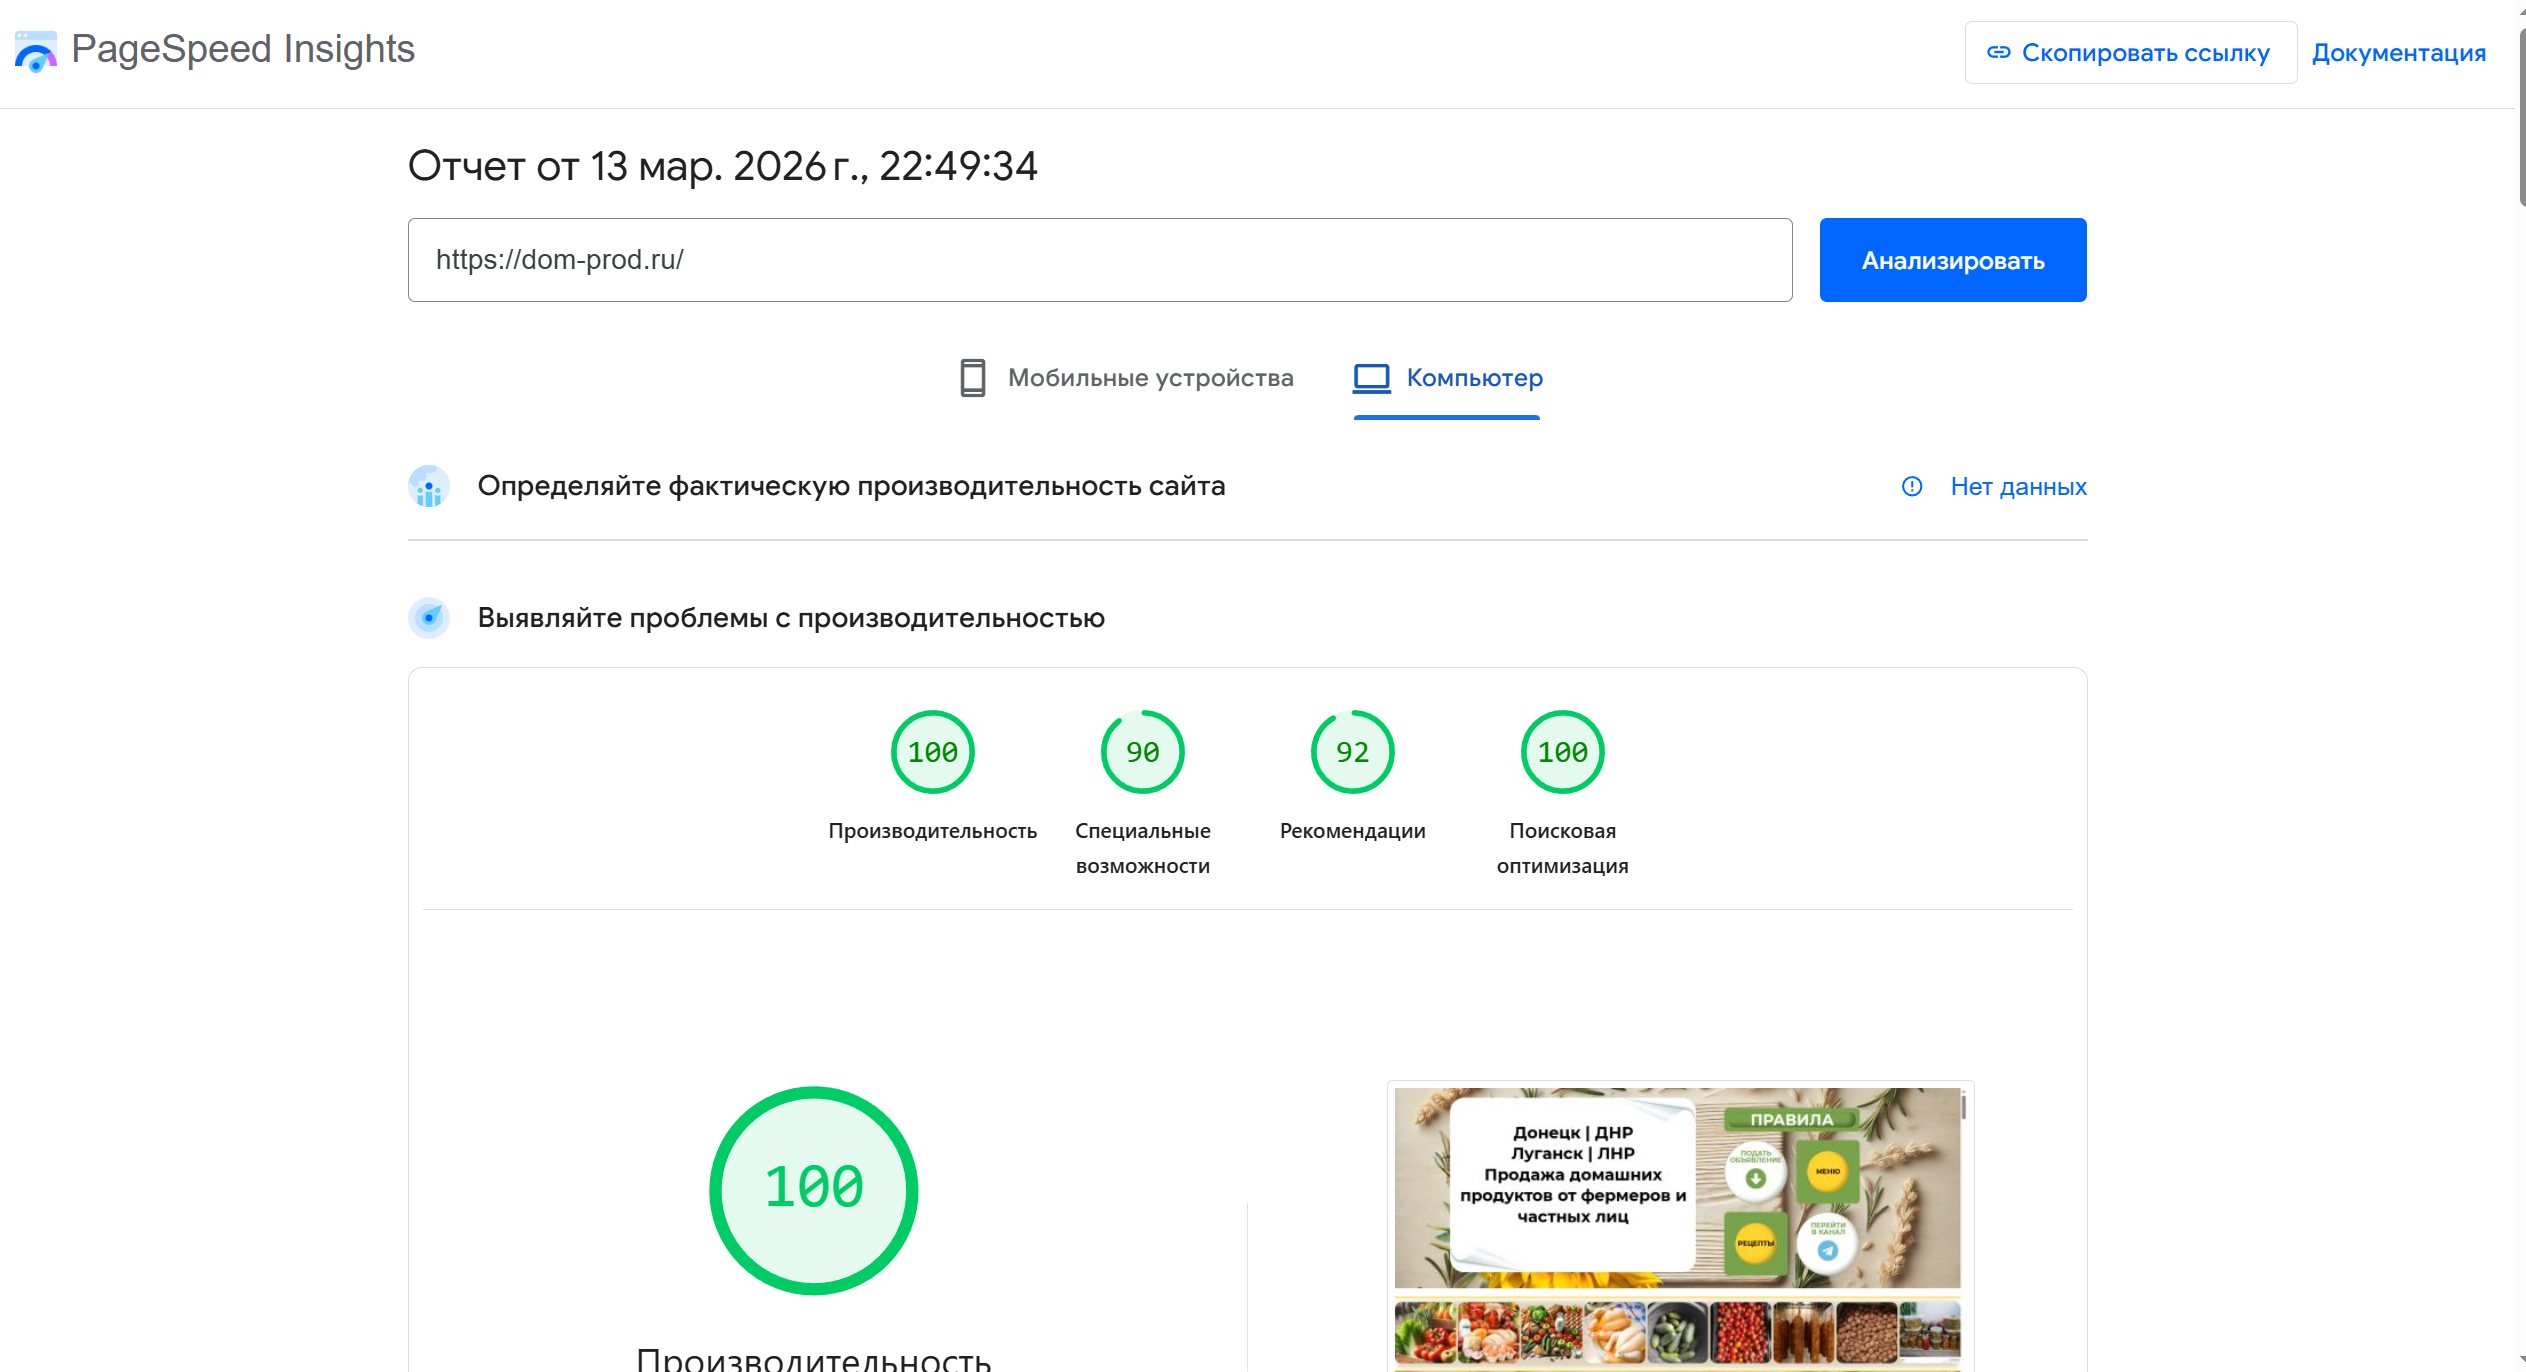Jump to Рекомендации score gauge 92

point(1353,752)
